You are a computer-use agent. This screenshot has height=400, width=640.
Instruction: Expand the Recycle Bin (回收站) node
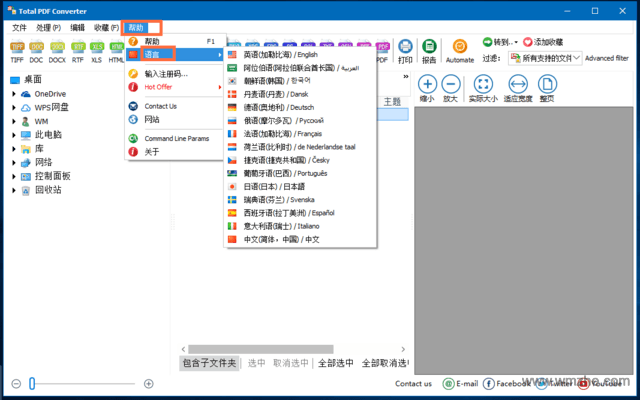pyautogui.click(x=14, y=190)
